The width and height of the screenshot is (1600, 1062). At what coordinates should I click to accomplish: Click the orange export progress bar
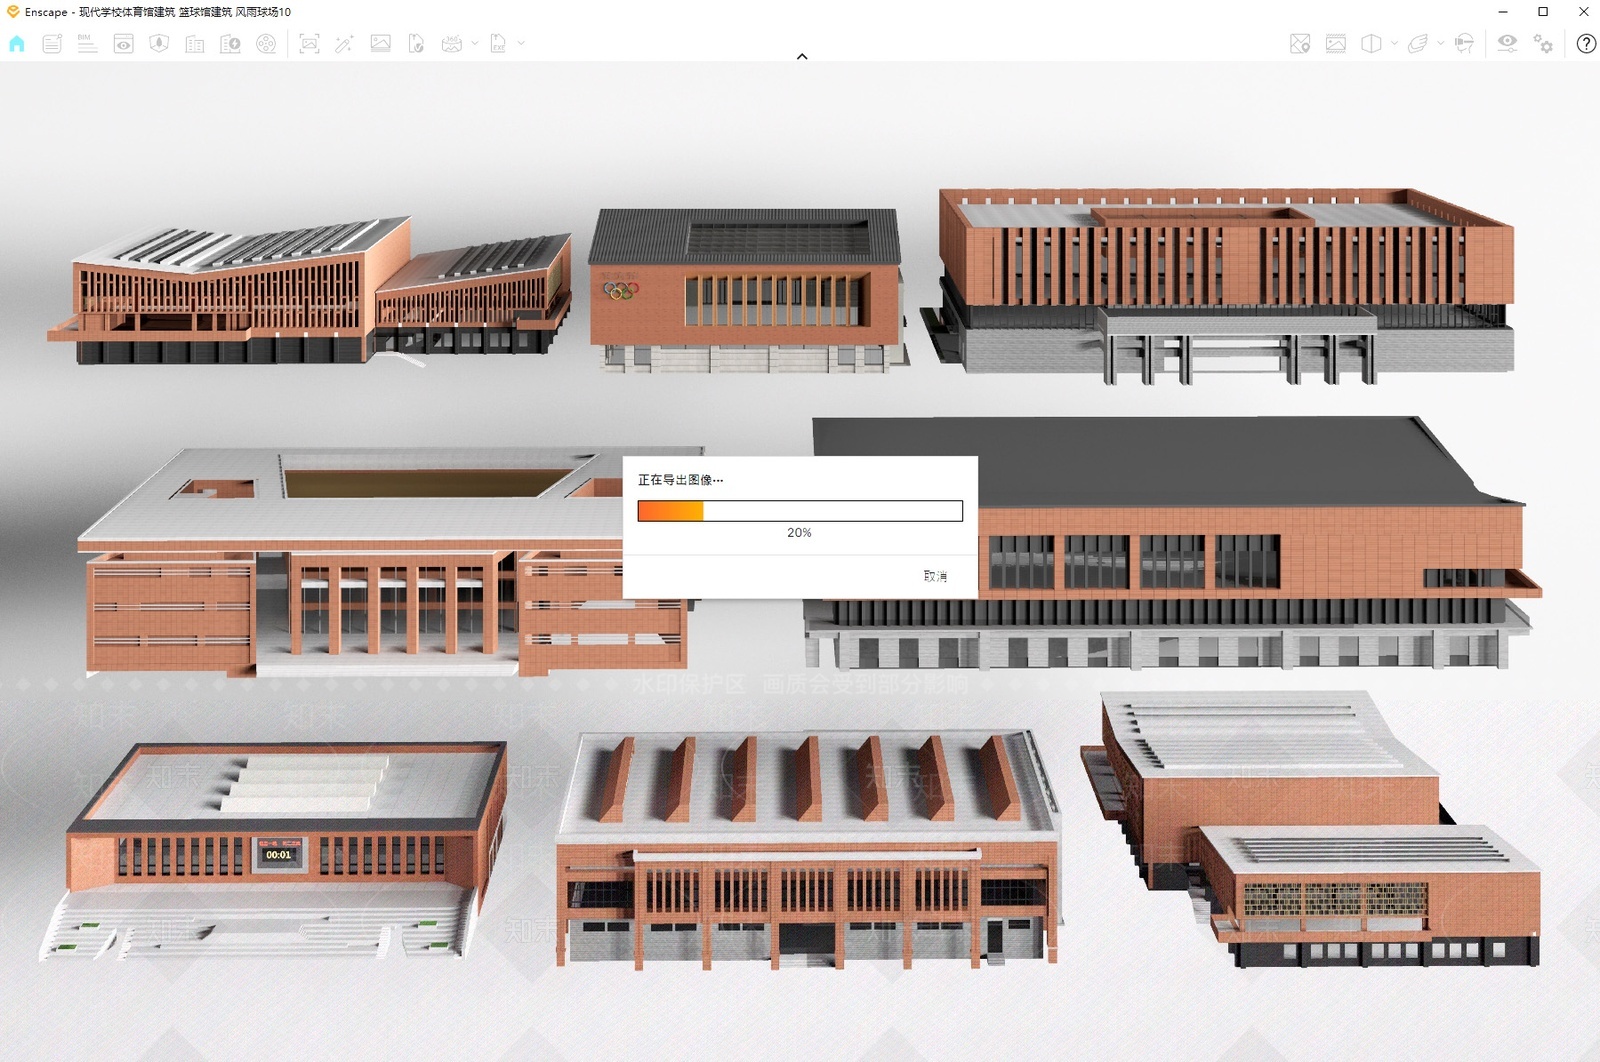tap(800, 511)
